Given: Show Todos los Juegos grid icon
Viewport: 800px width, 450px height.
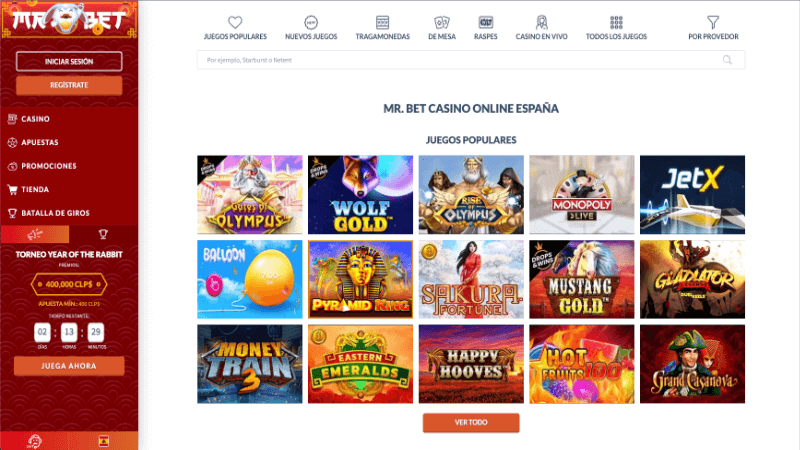Looking at the screenshot, I should 616,22.
